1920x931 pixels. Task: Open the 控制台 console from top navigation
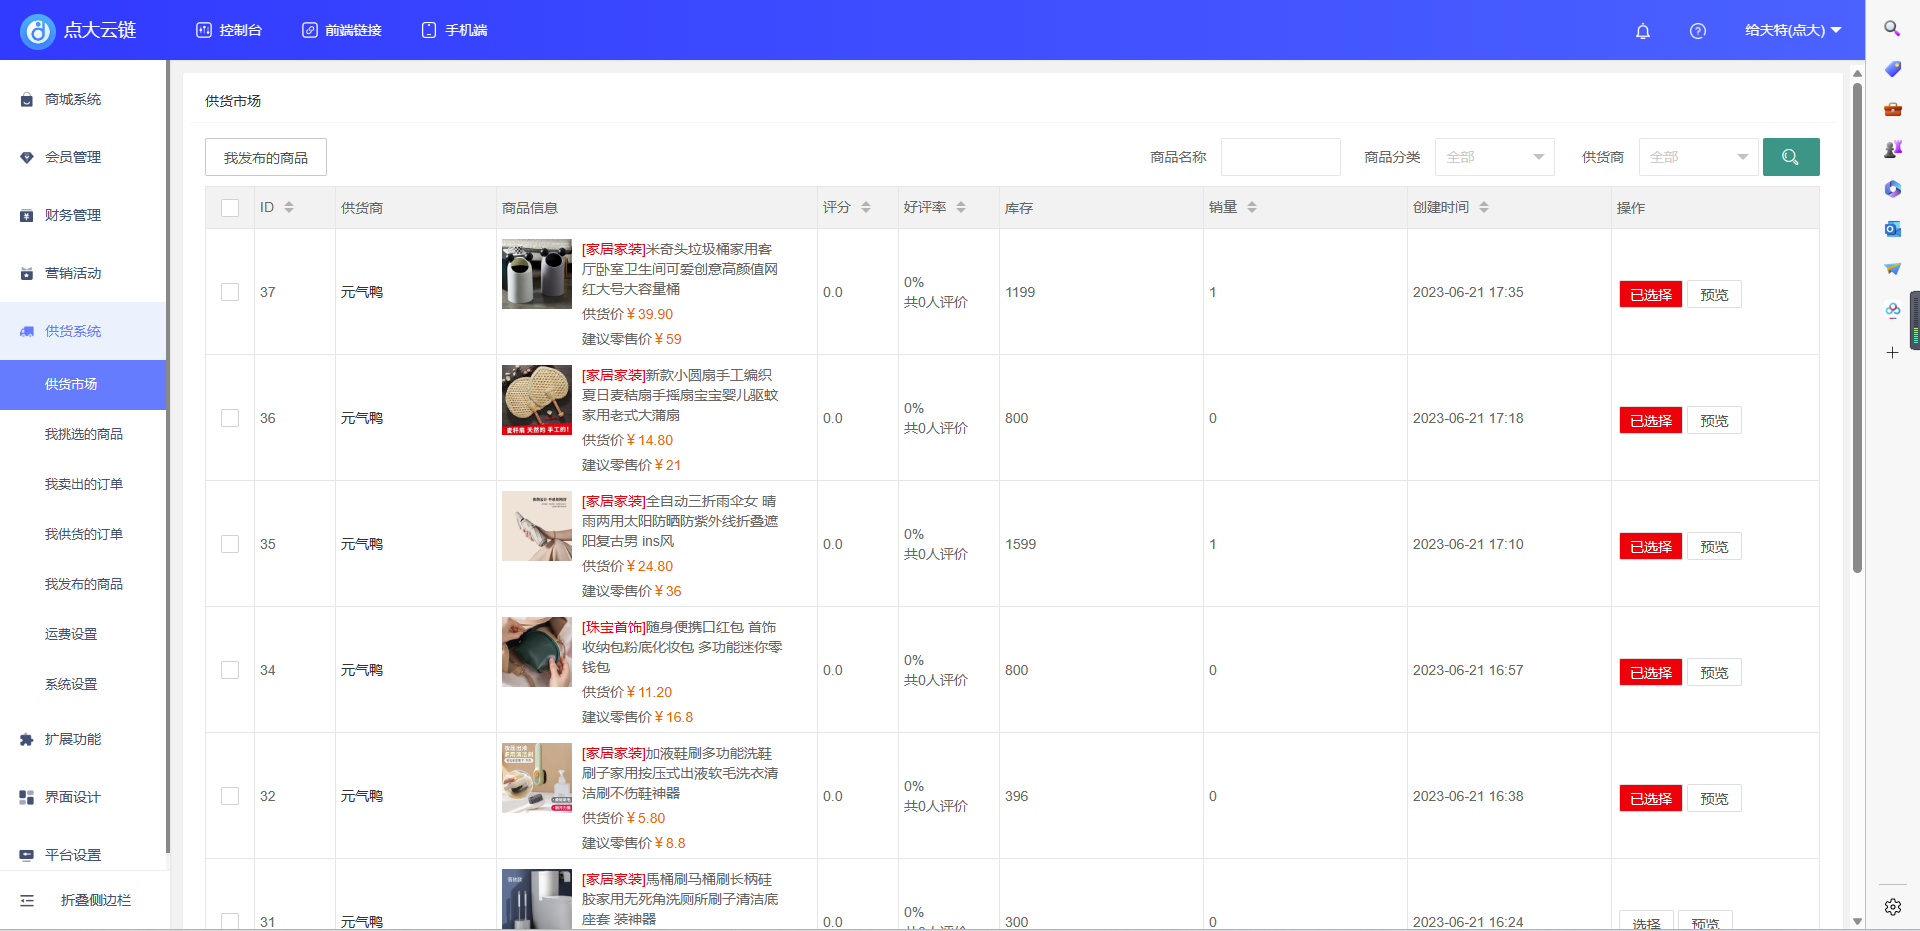coord(228,30)
